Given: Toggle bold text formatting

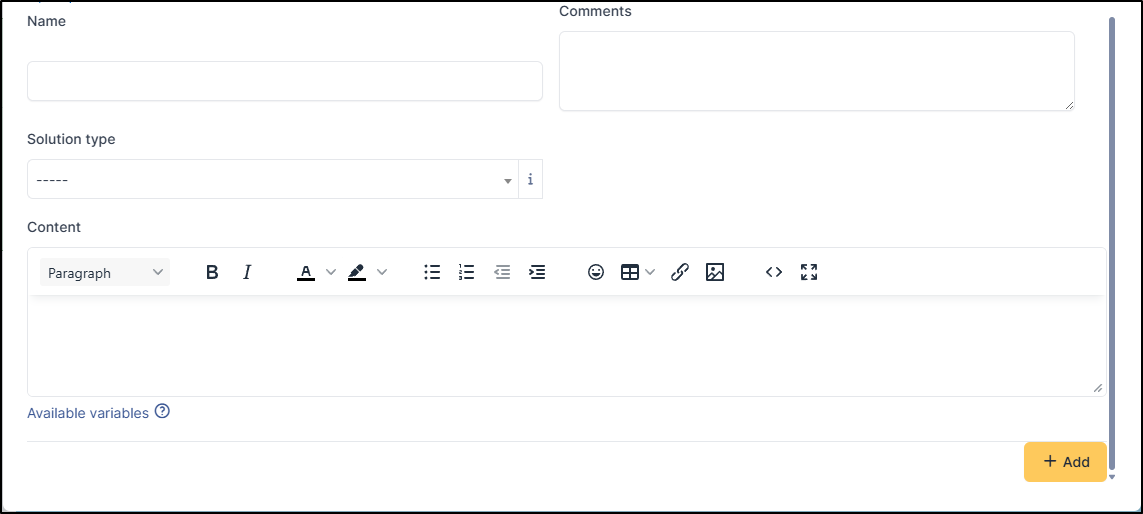Looking at the screenshot, I should tap(212, 272).
